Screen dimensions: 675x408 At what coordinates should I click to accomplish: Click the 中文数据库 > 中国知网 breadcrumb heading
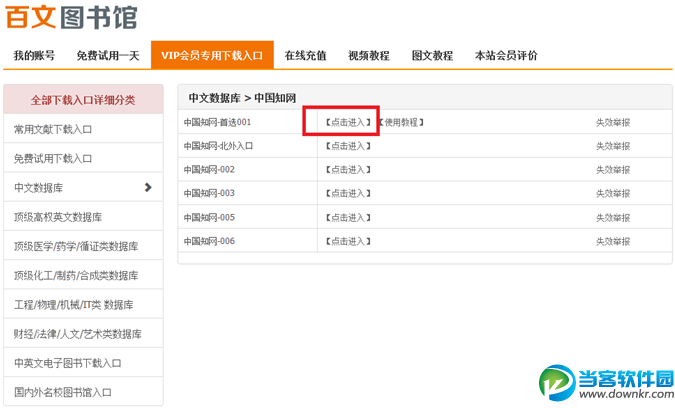point(242,98)
